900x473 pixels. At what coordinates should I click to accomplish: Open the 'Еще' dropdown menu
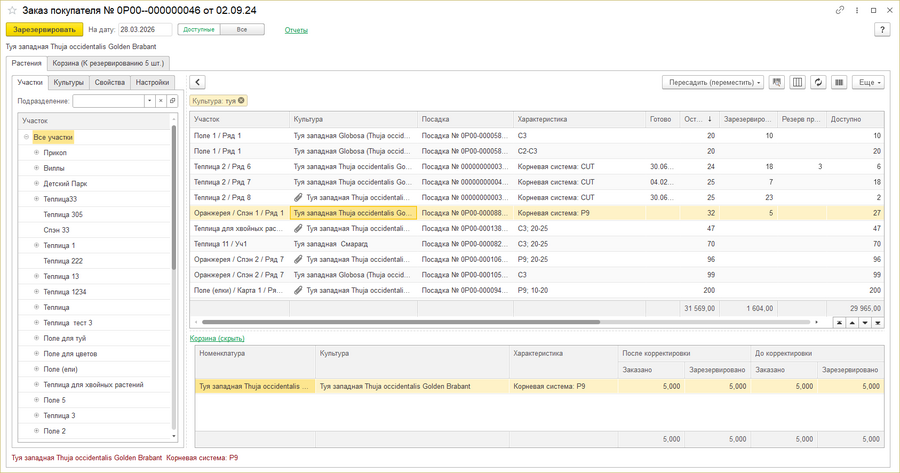pos(867,82)
